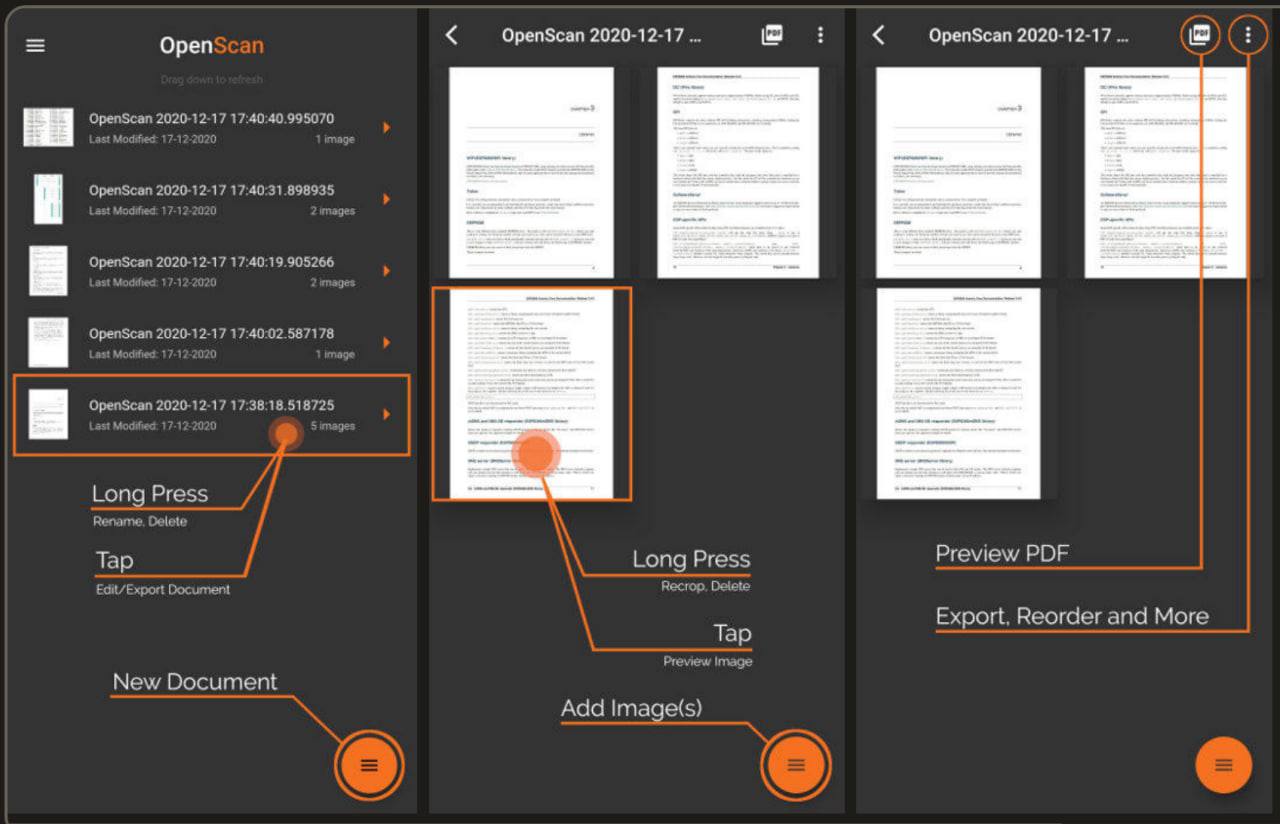Preview the third page image on the middle screen

pyautogui.click(x=531, y=394)
